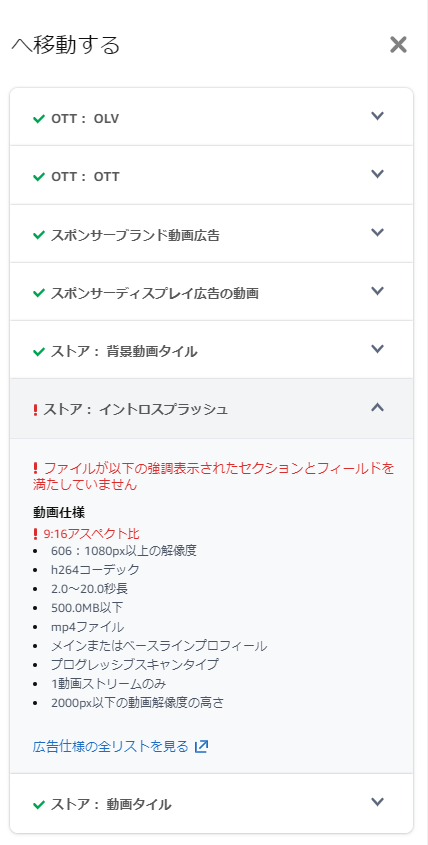428x845 pixels.
Task: Expand ストア: 背景動画タイル chevron
Action: click(x=377, y=349)
